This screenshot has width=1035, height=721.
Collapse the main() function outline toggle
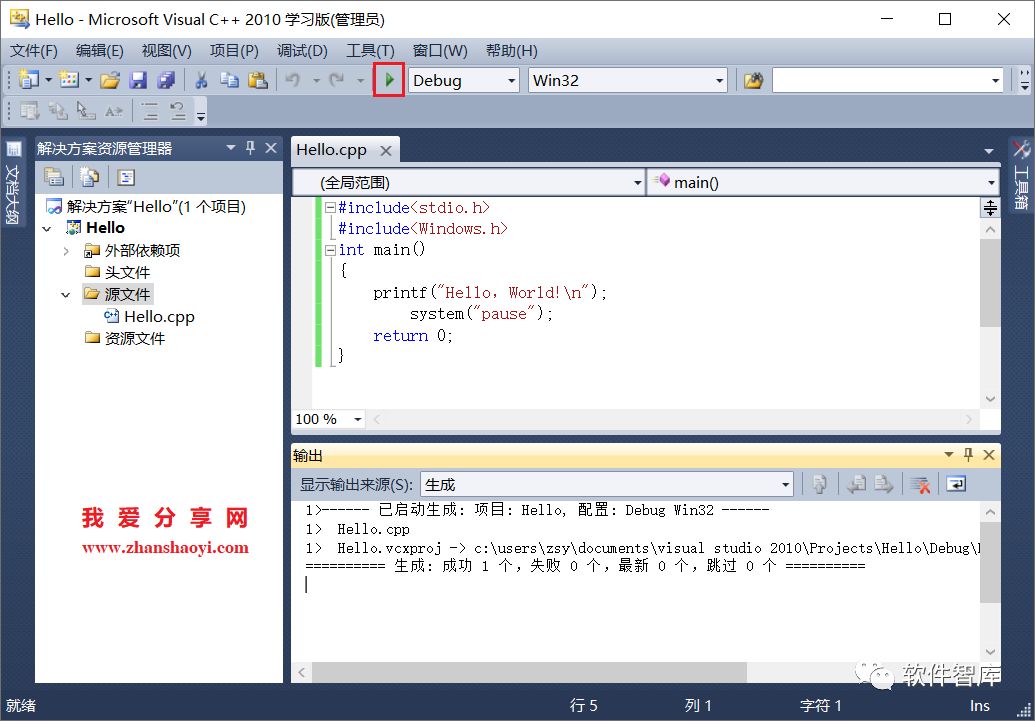coord(330,250)
